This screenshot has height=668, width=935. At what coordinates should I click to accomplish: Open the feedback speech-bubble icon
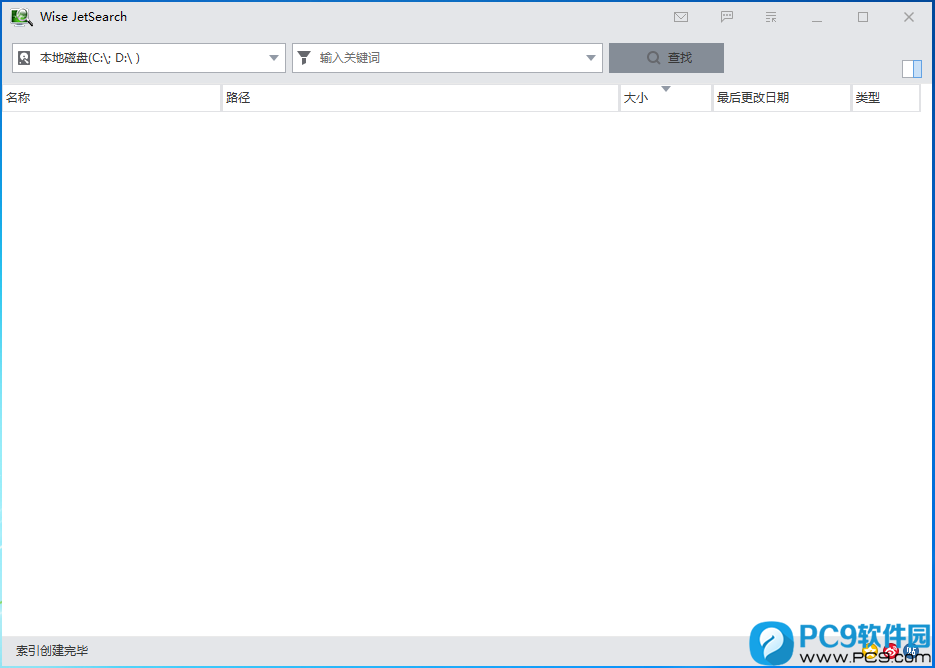726,17
